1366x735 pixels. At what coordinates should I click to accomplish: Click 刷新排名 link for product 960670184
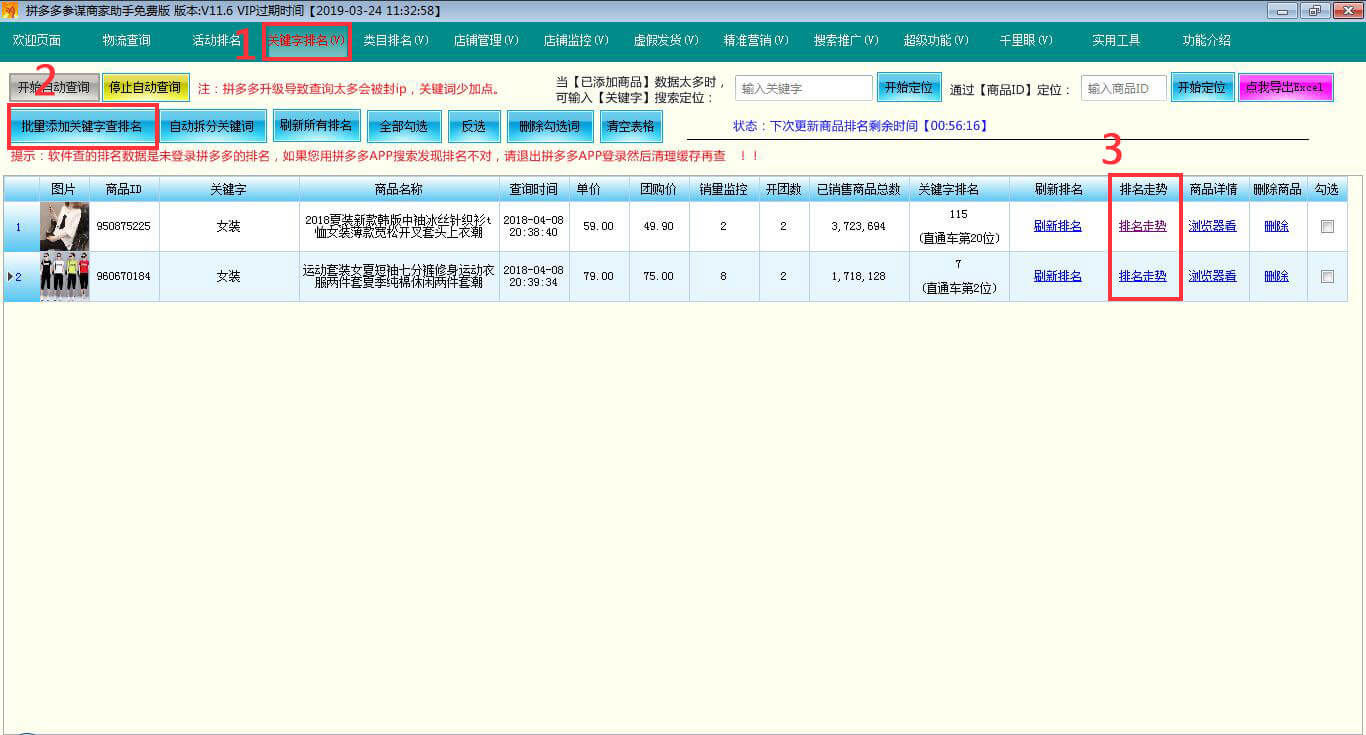coord(1058,276)
